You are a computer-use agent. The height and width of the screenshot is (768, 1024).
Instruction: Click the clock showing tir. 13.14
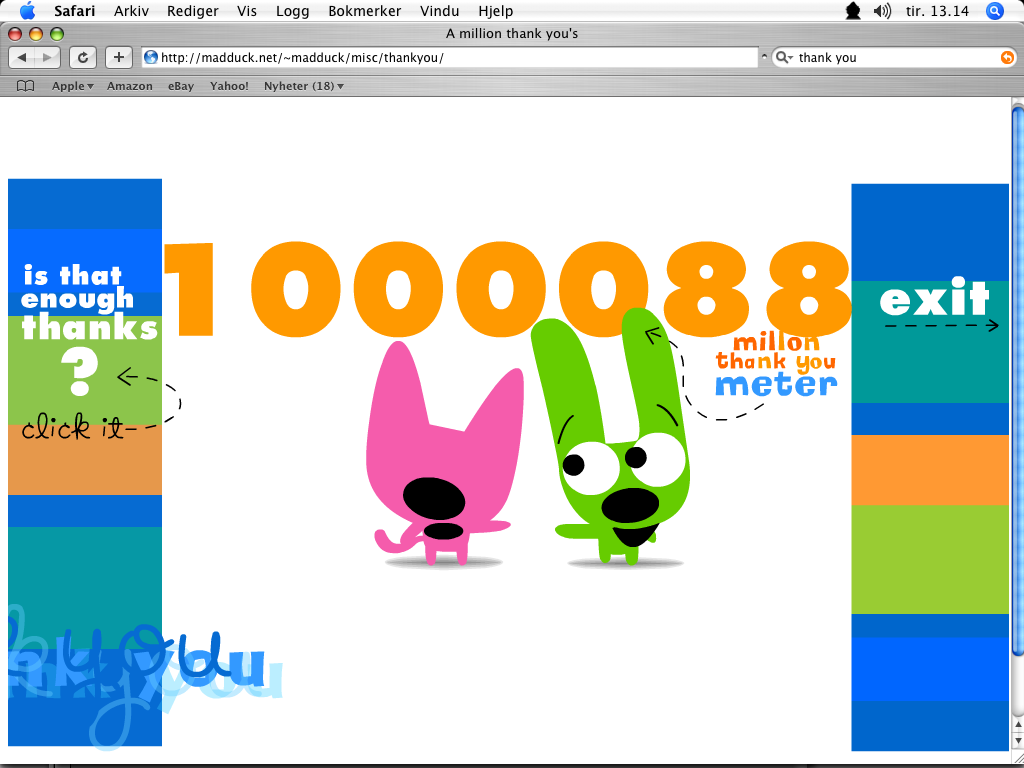tap(938, 11)
